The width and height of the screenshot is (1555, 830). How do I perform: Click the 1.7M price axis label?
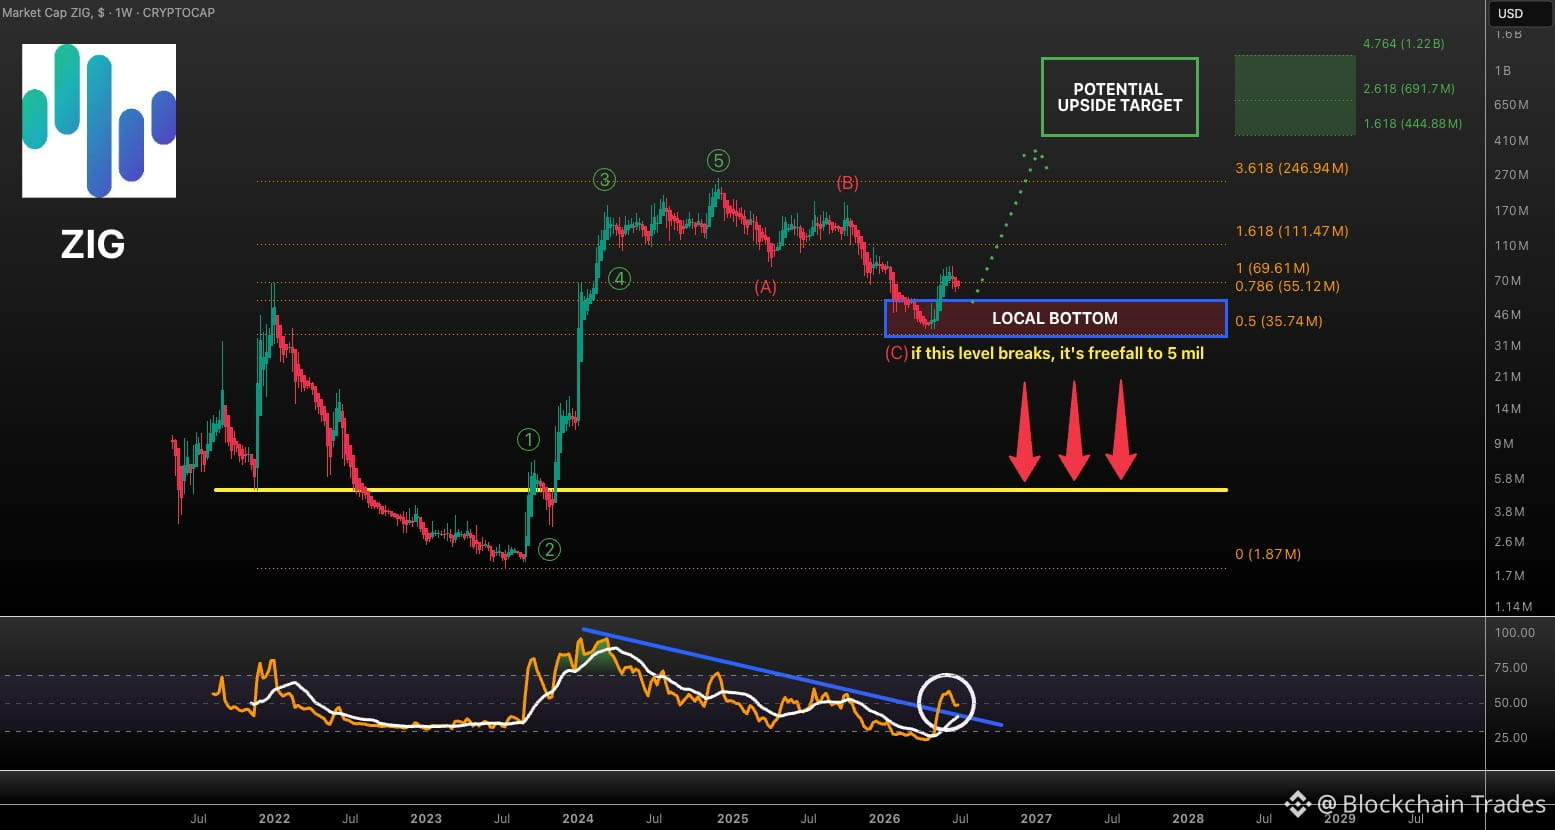pos(1509,576)
